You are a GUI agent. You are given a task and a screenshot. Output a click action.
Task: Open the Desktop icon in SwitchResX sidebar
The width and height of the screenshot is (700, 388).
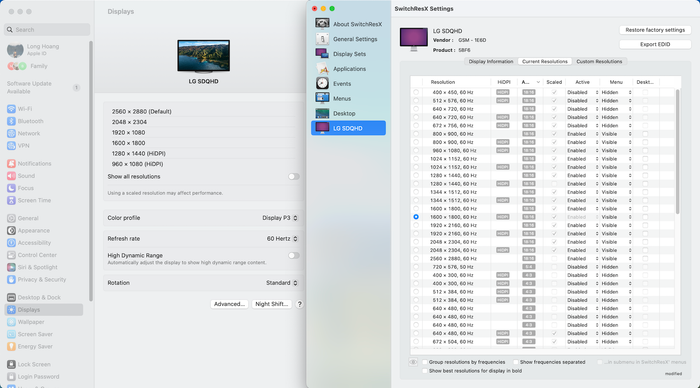click(322, 113)
